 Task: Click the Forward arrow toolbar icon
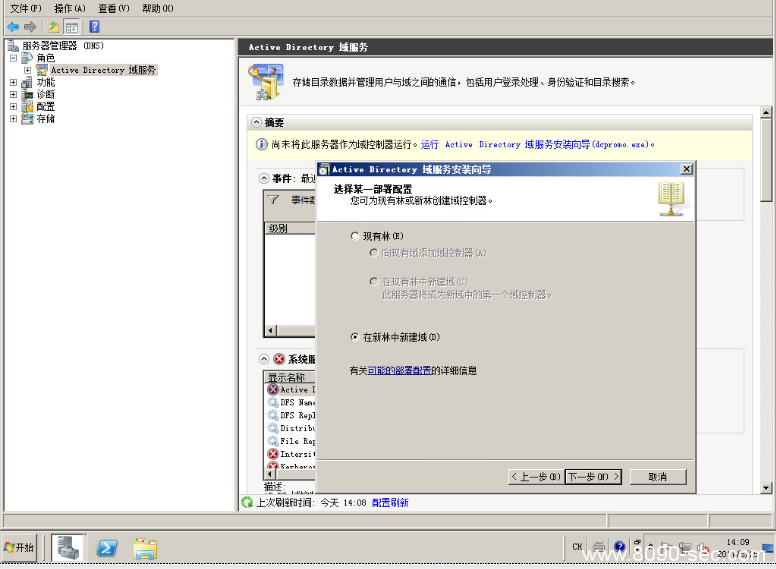(x=30, y=27)
